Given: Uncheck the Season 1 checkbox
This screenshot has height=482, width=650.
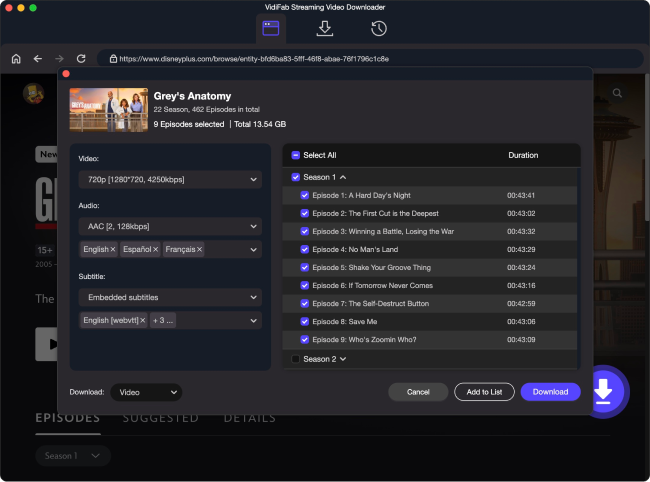Looking at the screenshot, I should coord(296,177).
